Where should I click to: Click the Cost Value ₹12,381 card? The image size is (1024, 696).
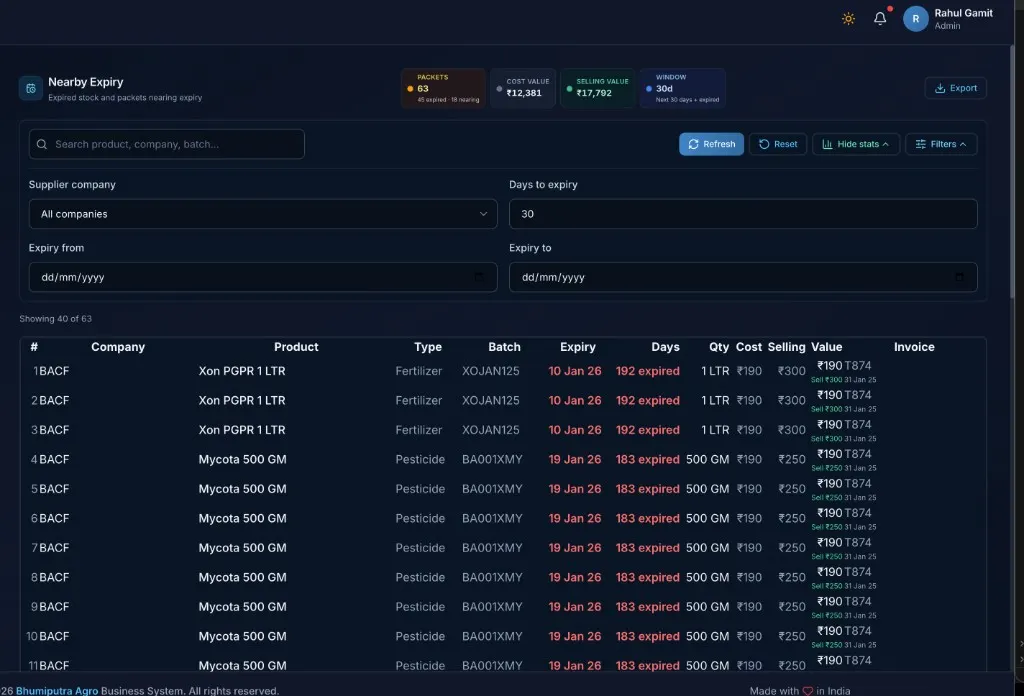(523, 88)
